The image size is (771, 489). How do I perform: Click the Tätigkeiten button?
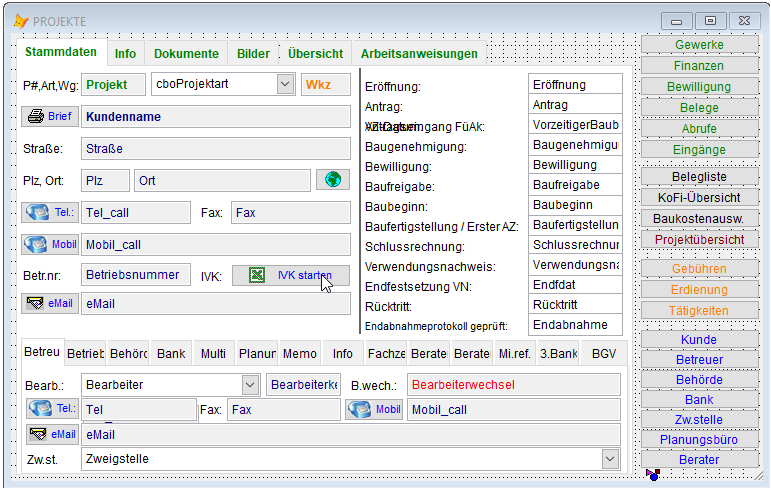click(x=699, y=311)
